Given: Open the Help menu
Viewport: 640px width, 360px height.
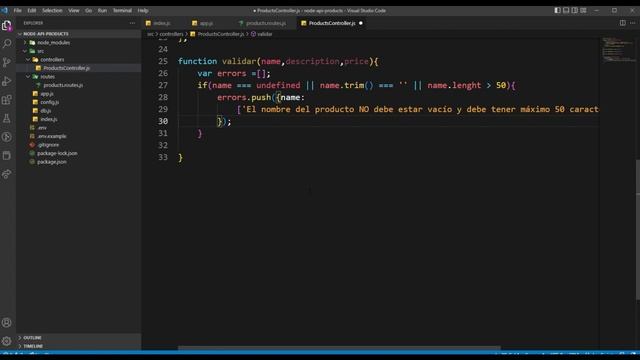Looking at the screenshot, I should pyautogui.click(x=143, y=11).
